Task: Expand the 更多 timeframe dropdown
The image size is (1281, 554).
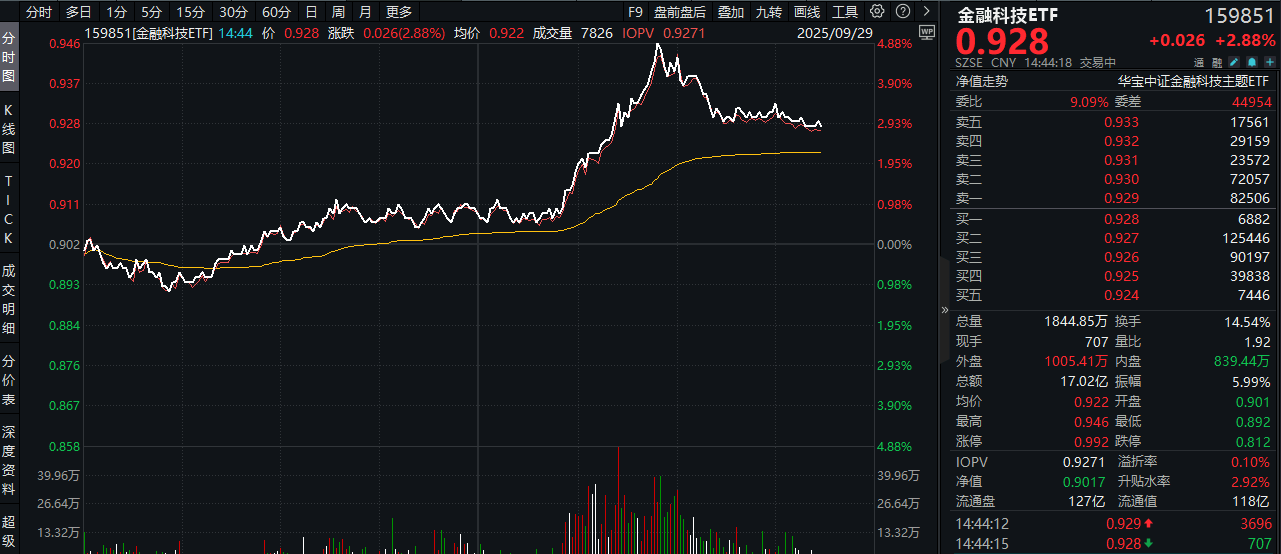Action: click(x=398, y=12)
